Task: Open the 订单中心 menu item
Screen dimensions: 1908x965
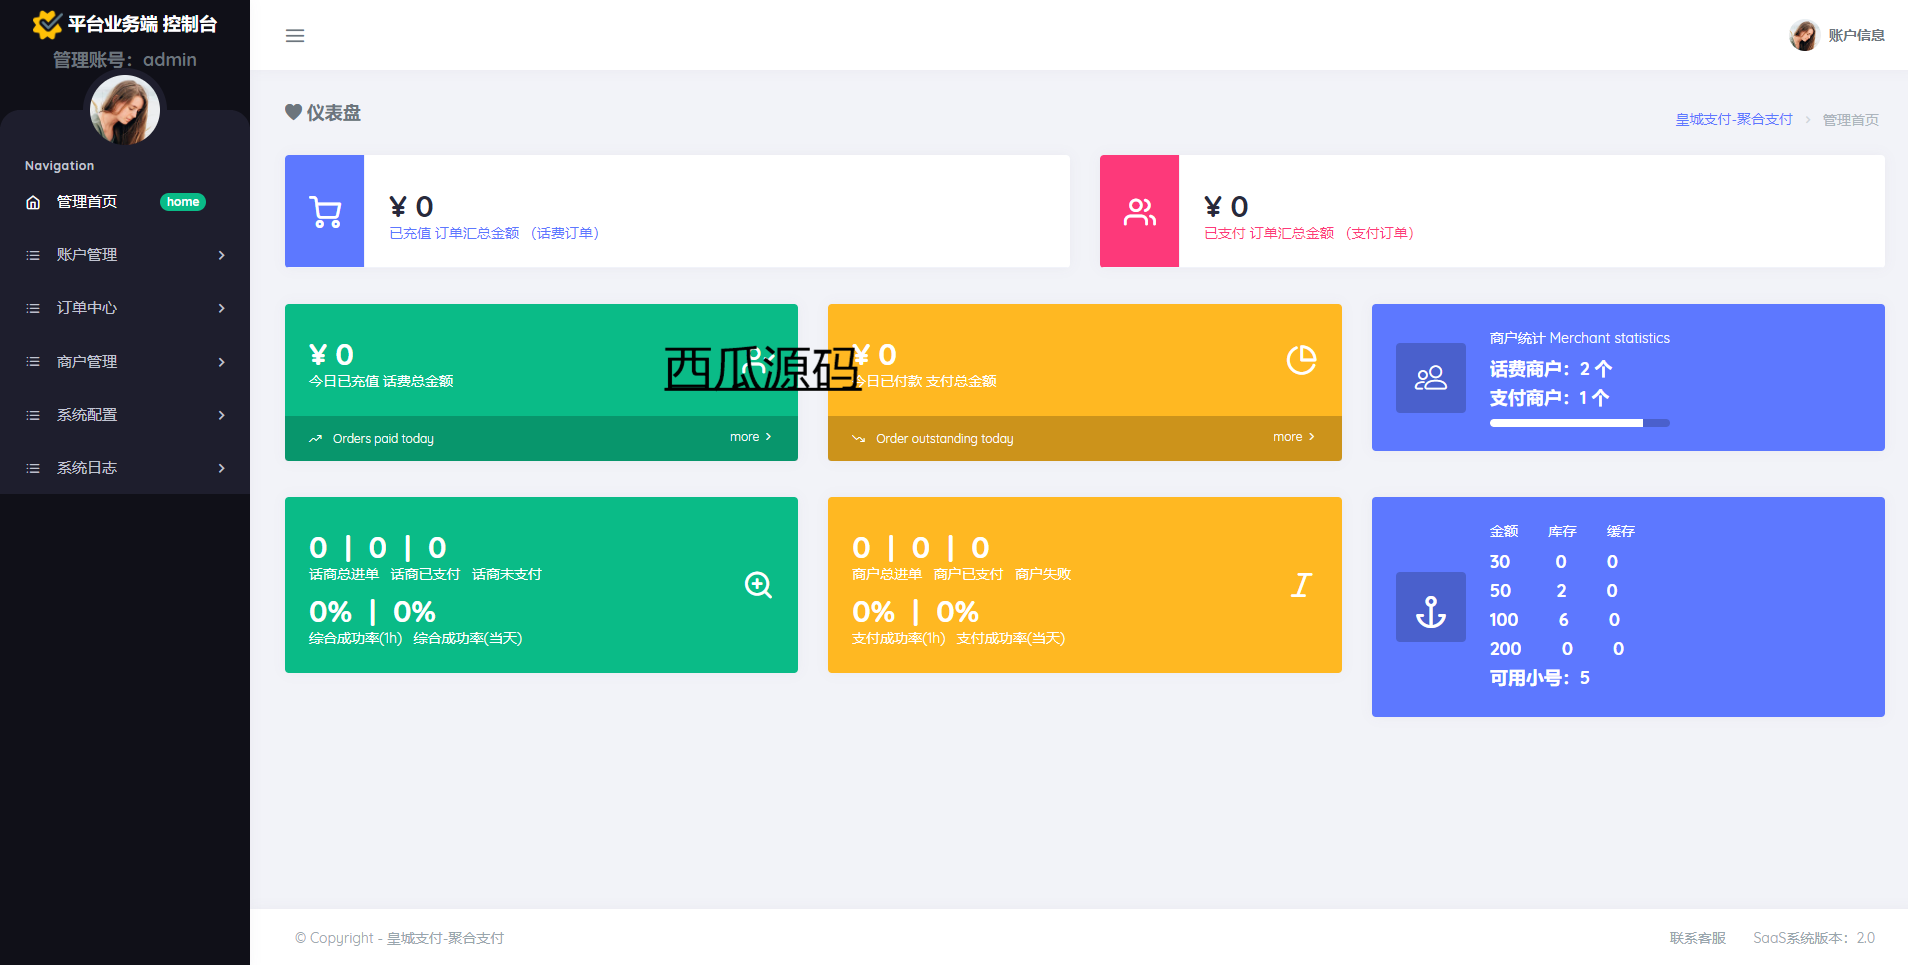Action: click(x=125, y=308)
